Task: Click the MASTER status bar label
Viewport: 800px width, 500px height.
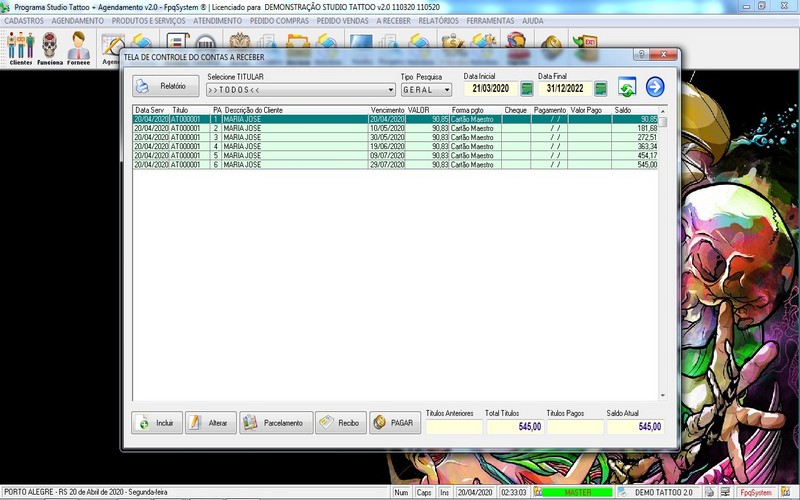Action: (x=577, y=492)
